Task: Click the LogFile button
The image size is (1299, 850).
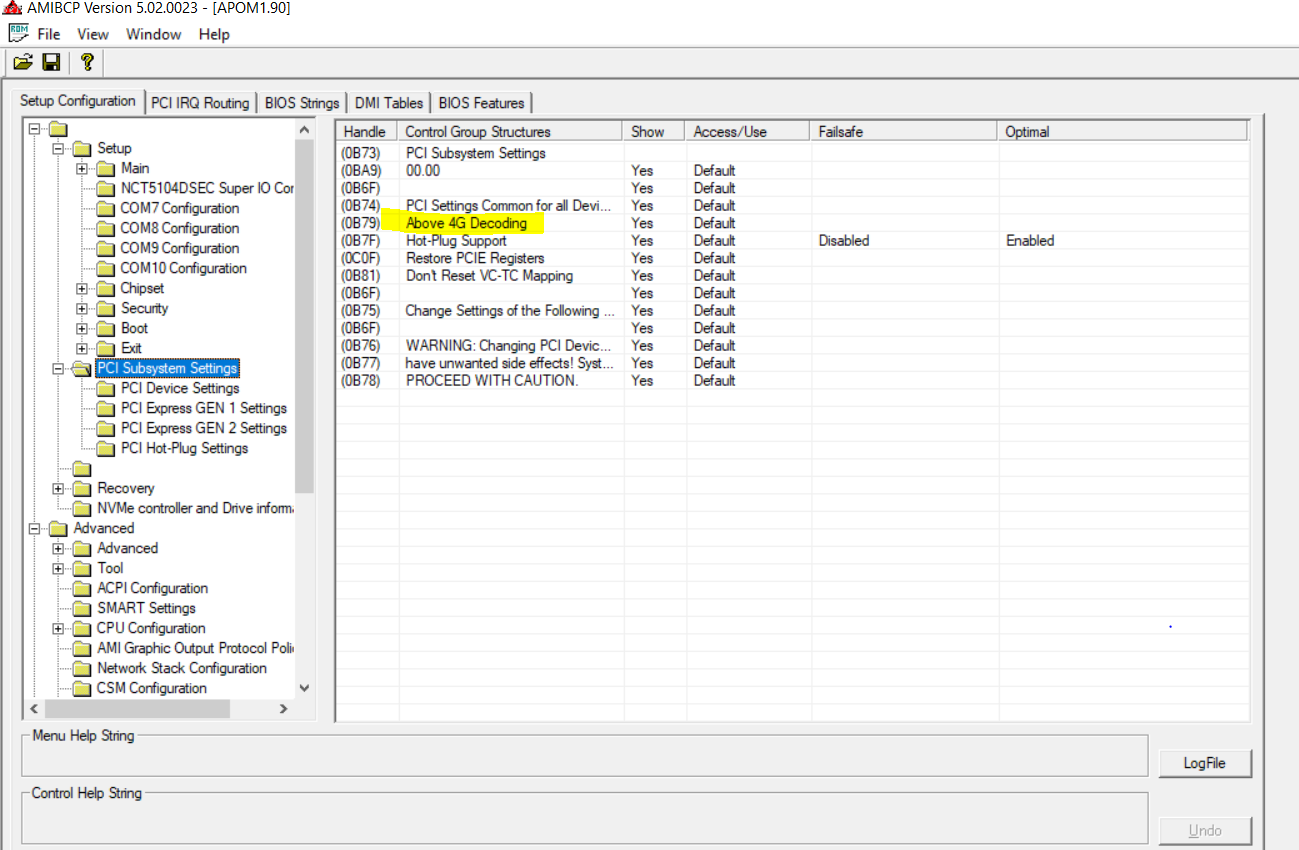Action: [x=1204, y=763]
